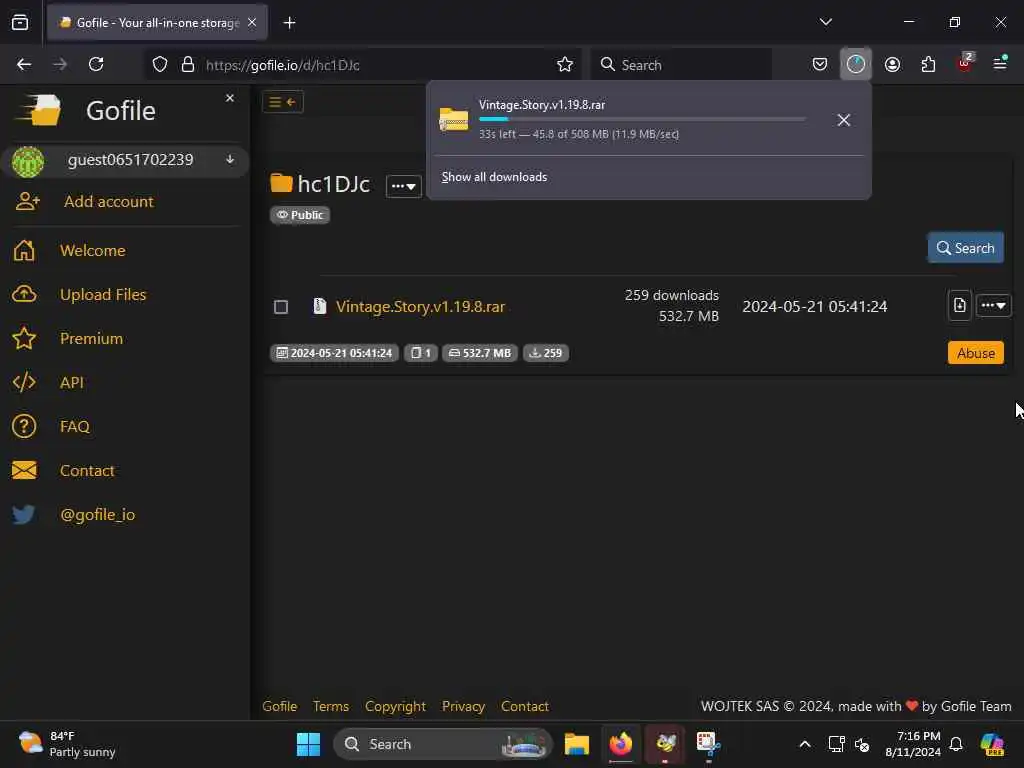Click Show all downloads

[x=494, y=177]
